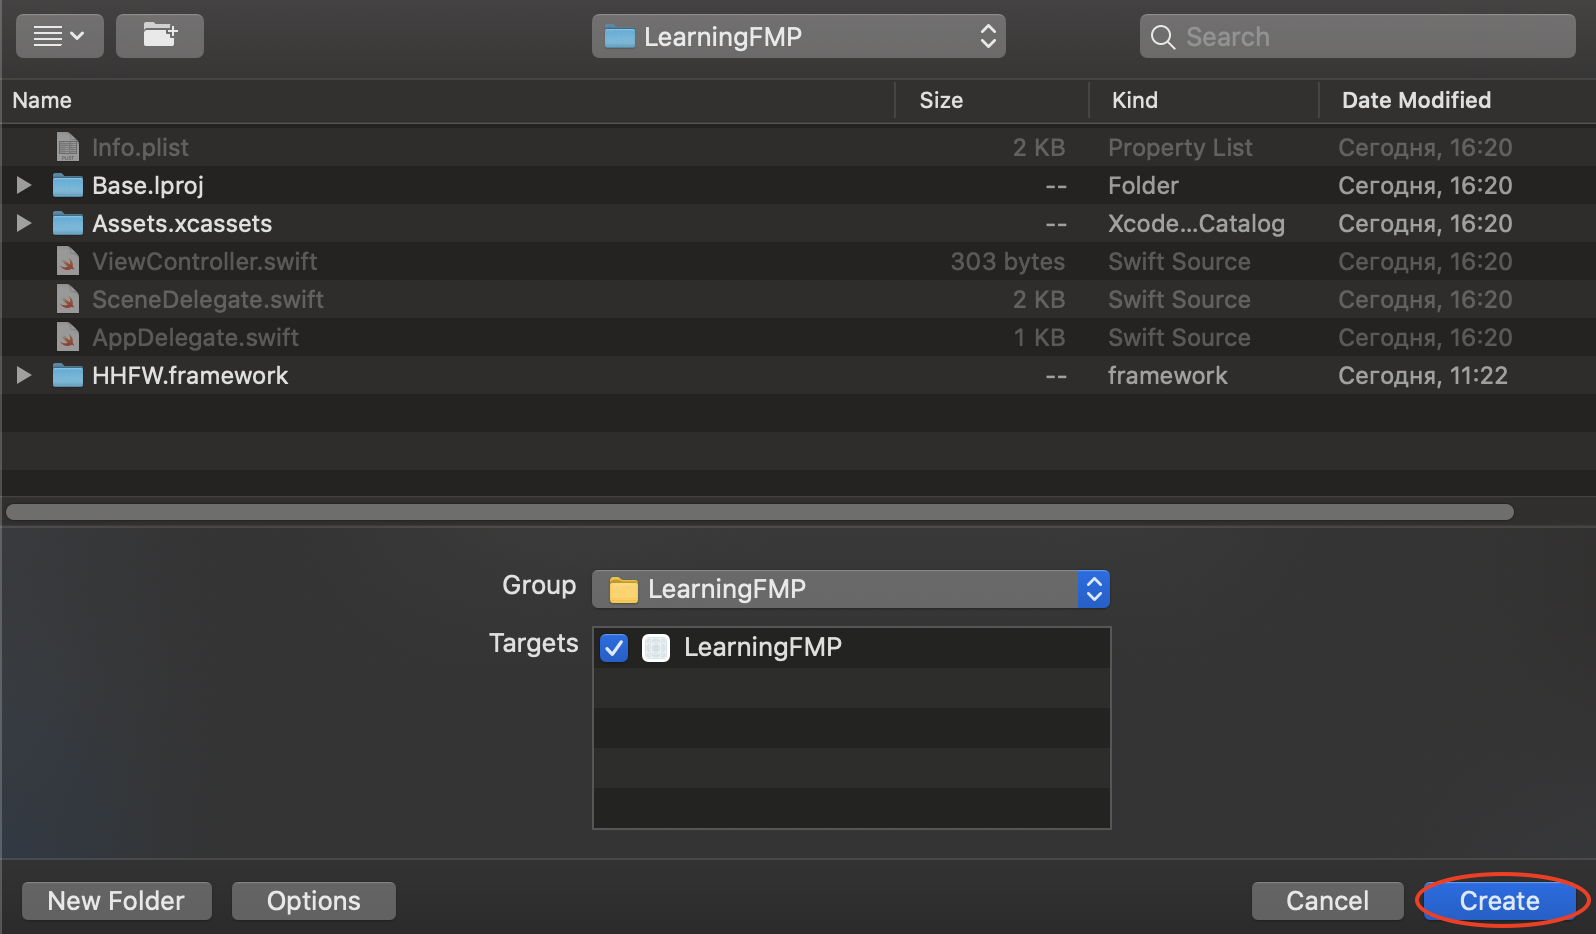
Task: Sort by Date Modified column header
Action: click(x=1416, y=100)
